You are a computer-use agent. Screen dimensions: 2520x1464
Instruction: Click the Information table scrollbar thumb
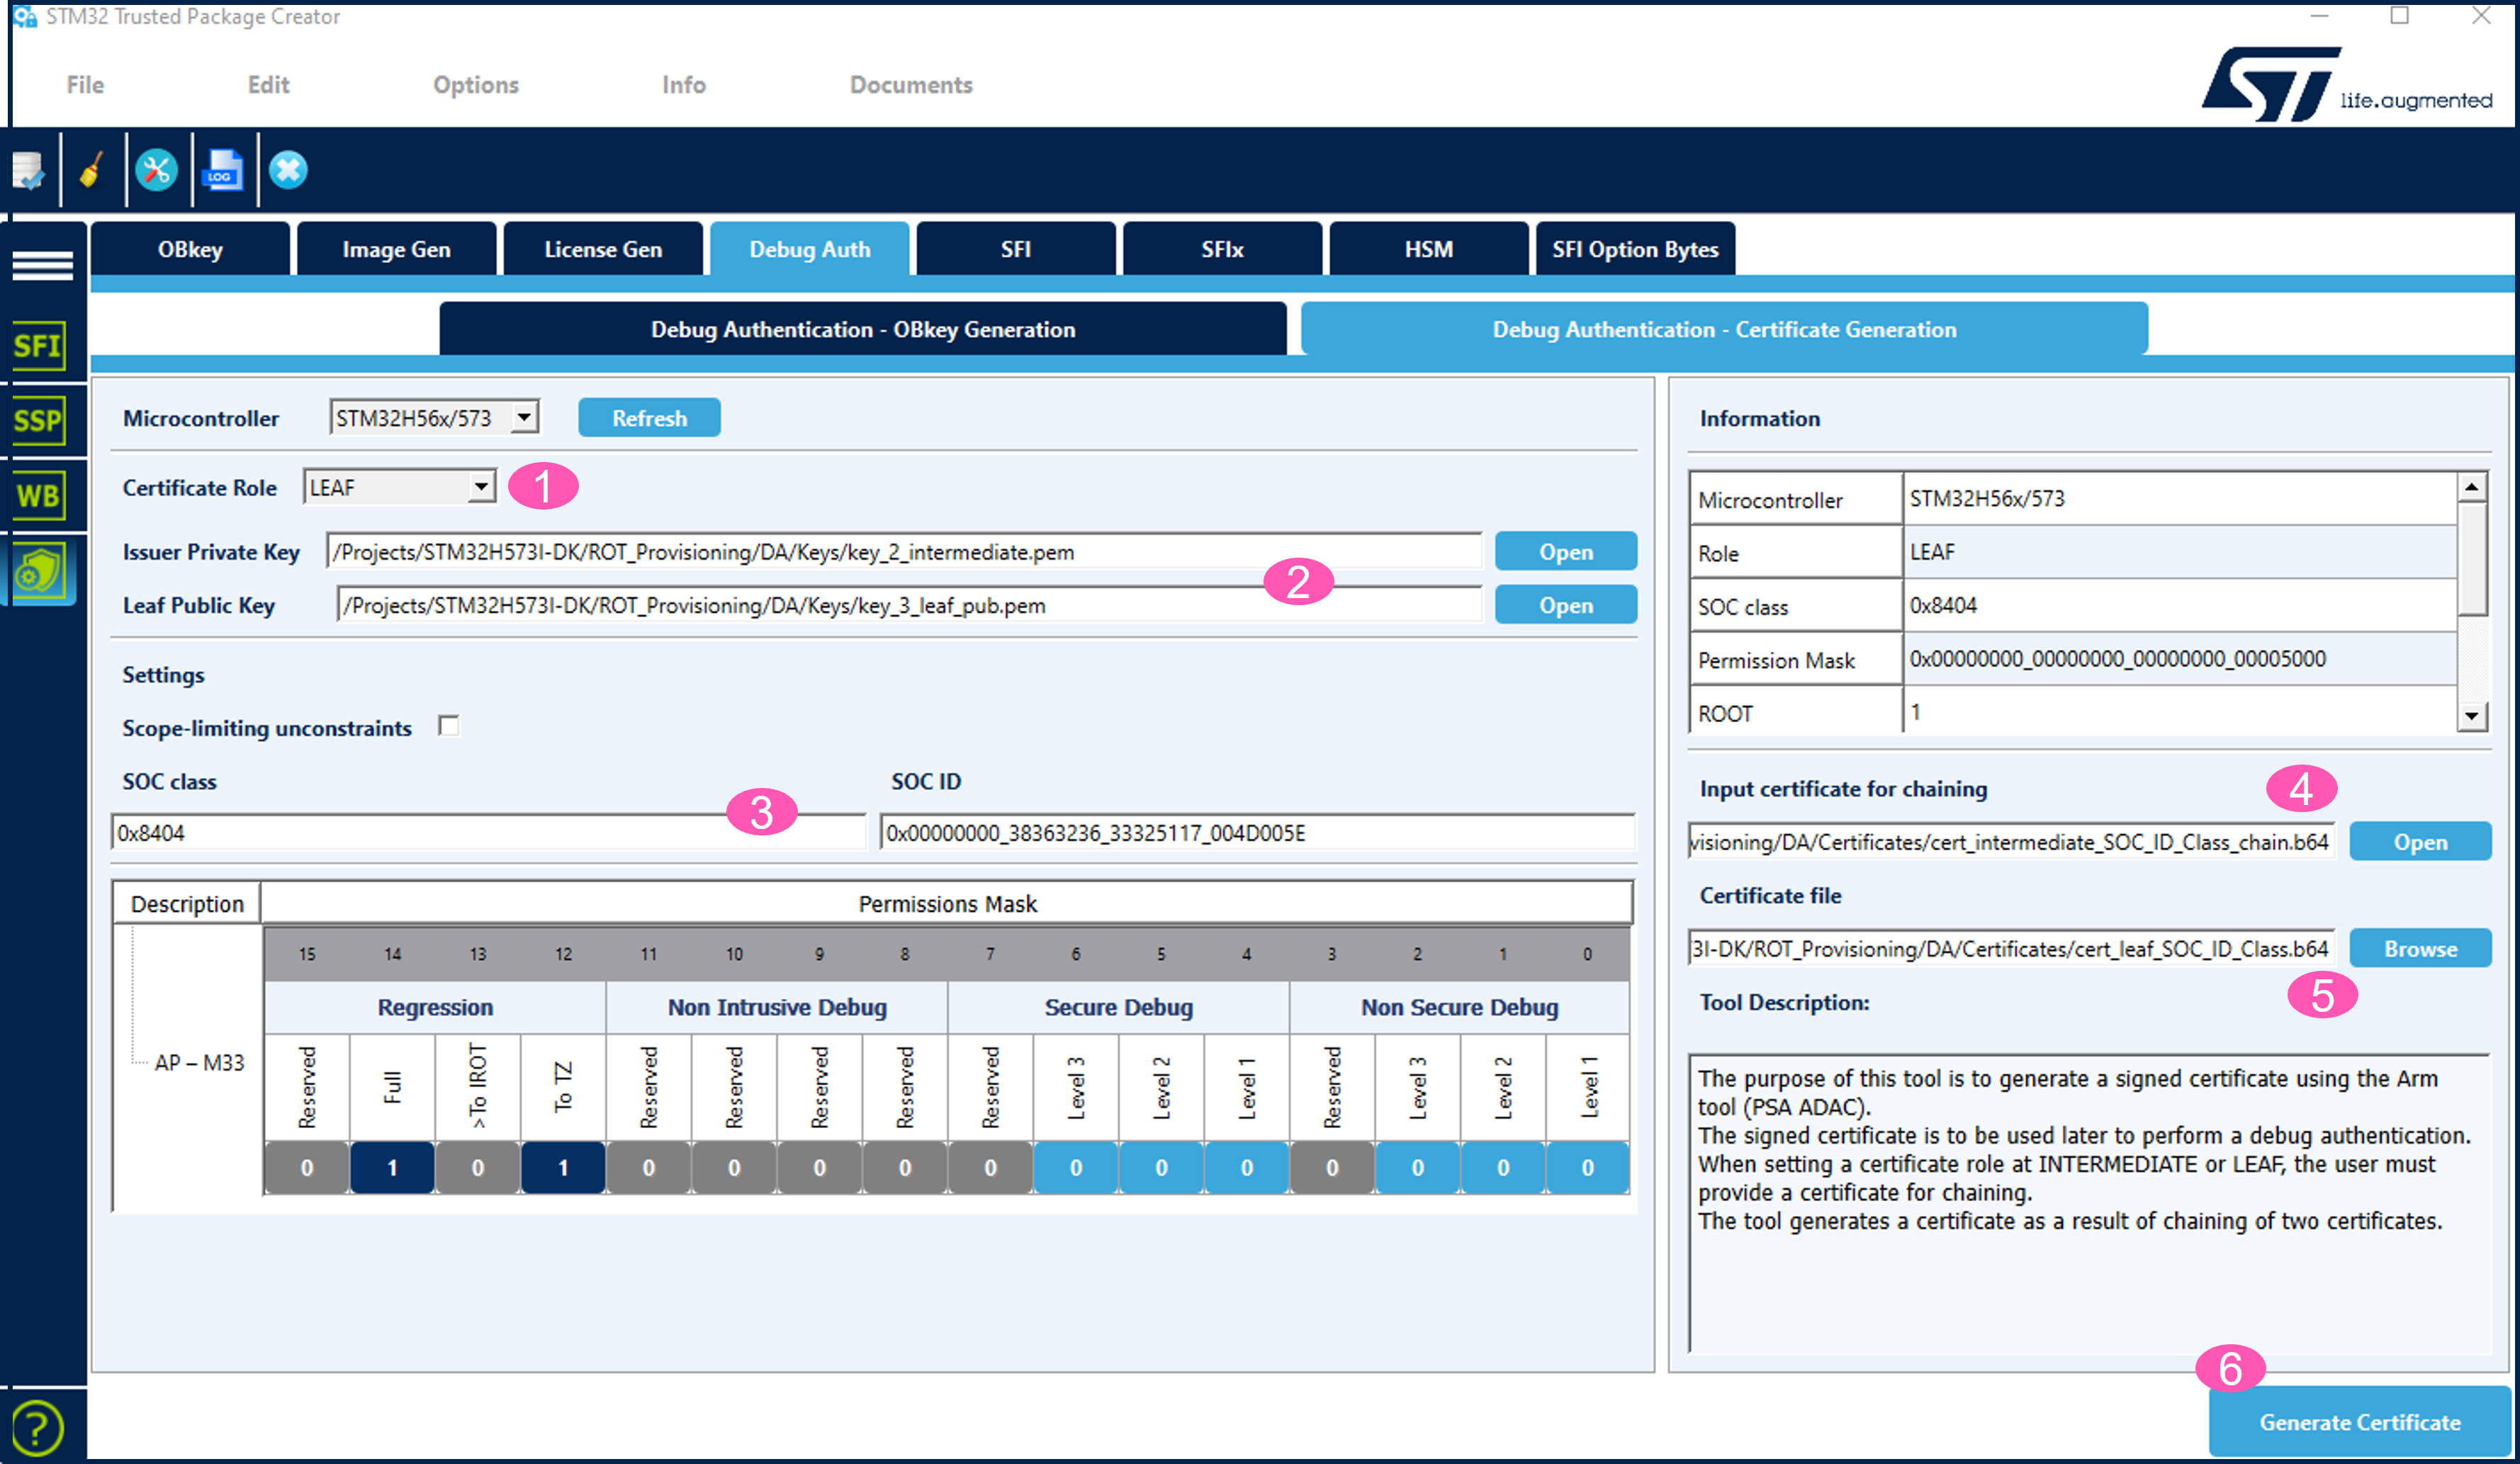coord(2472,559)
